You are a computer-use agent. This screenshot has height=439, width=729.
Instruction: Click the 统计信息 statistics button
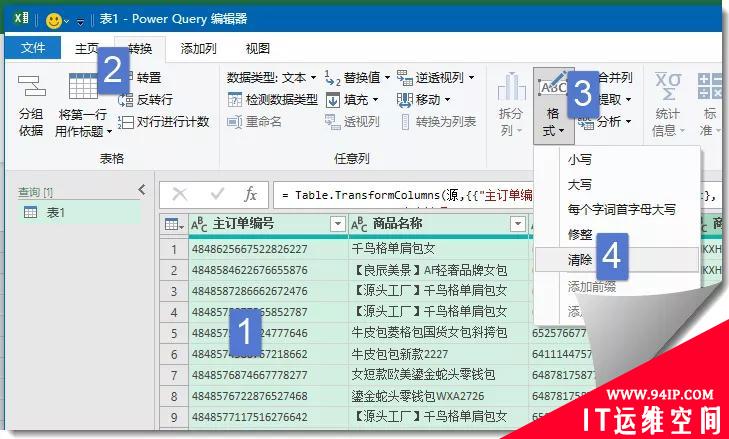[x=668, y=105]
